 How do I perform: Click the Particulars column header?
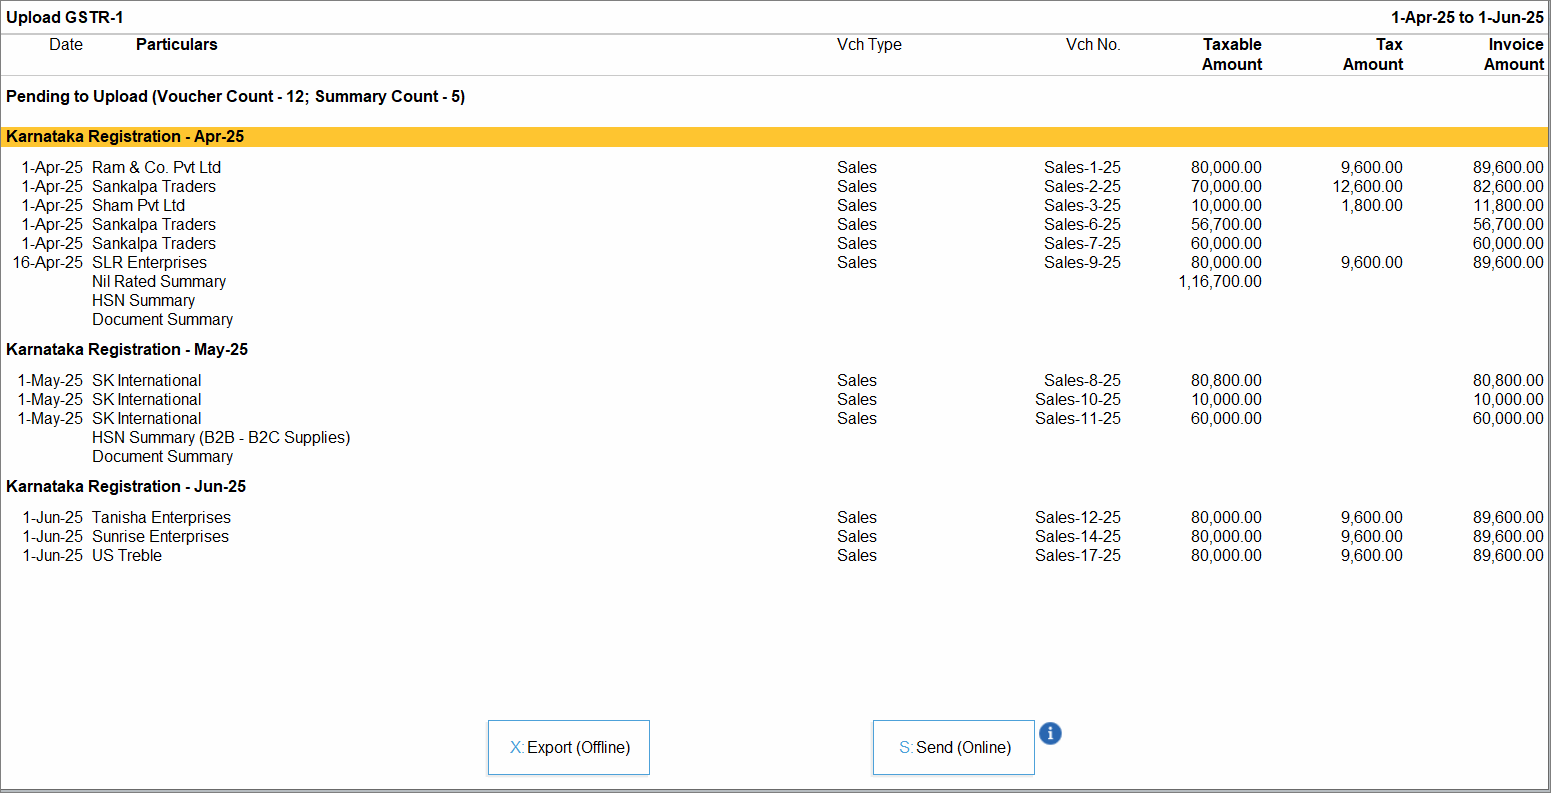click(x=176, y=45)
